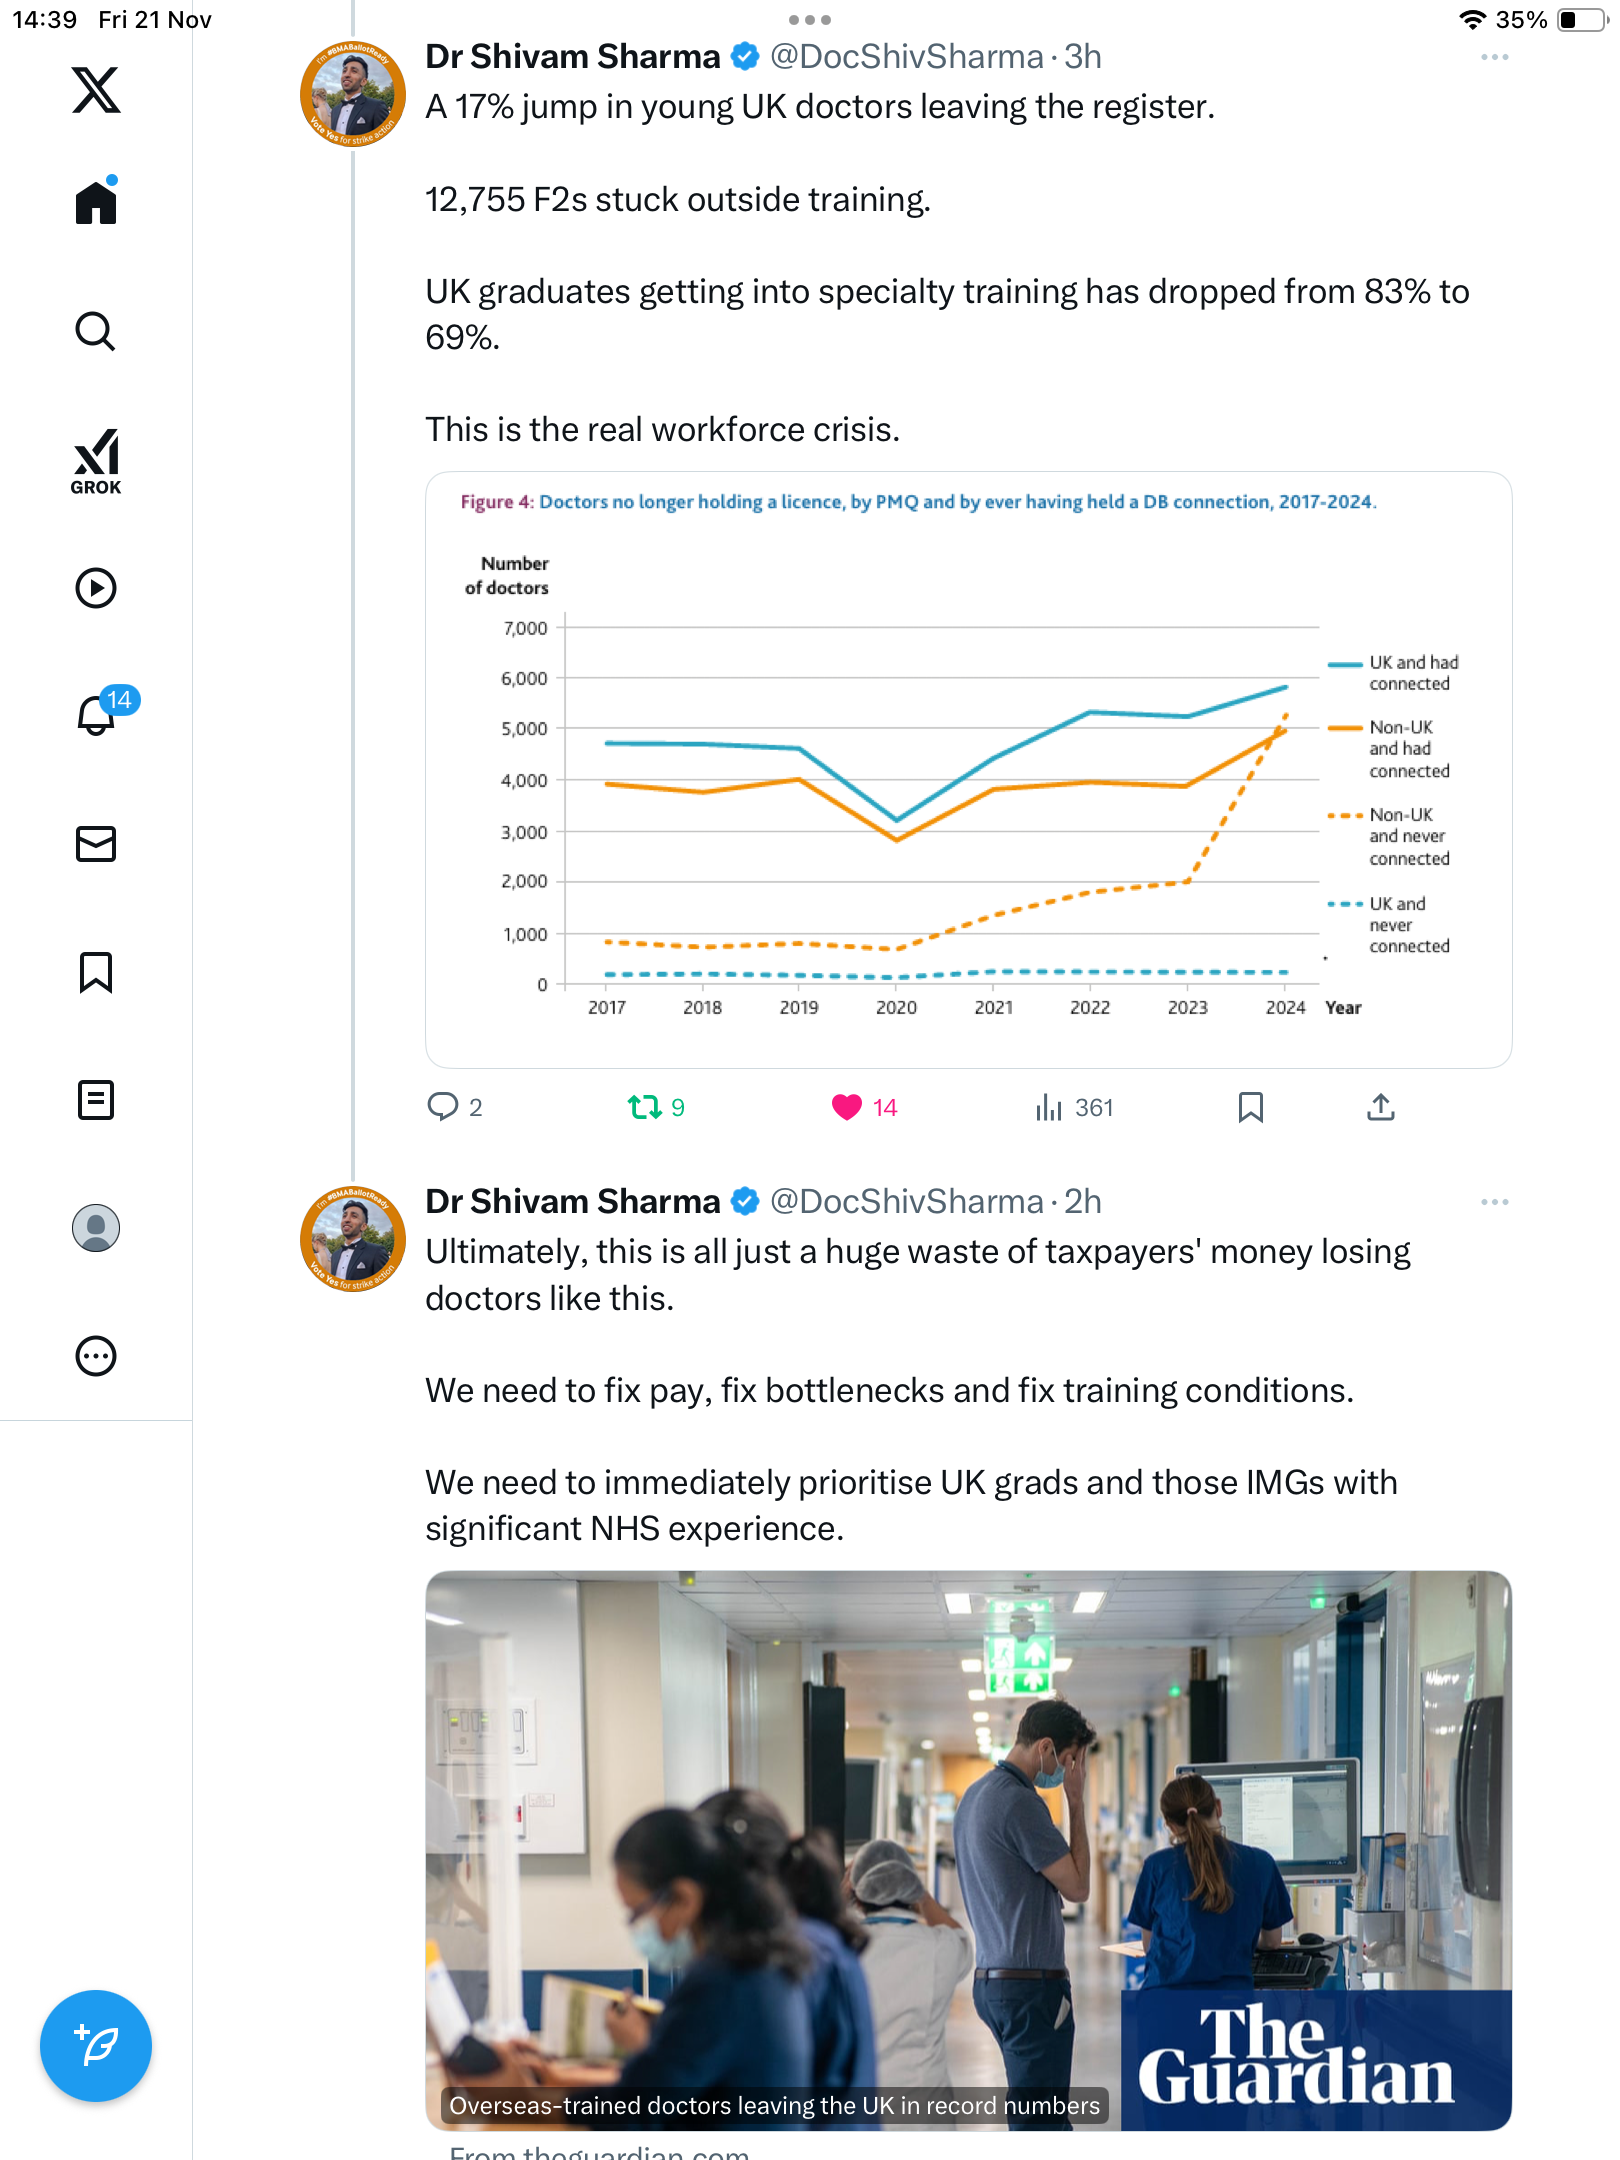Open the Video tab play icon
The width and height of the screenshot is (1620, 2160).
pos(96,588)
